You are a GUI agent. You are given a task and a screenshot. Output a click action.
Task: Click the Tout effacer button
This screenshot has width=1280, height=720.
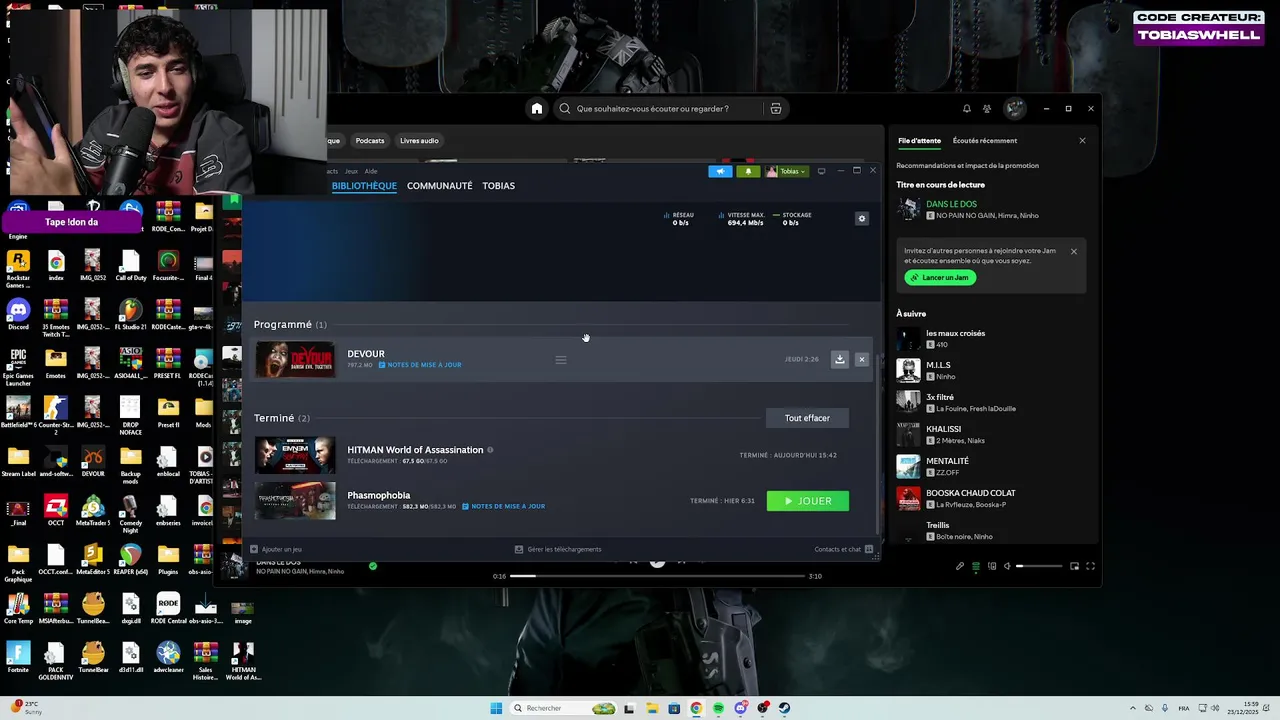coord(807,418)
